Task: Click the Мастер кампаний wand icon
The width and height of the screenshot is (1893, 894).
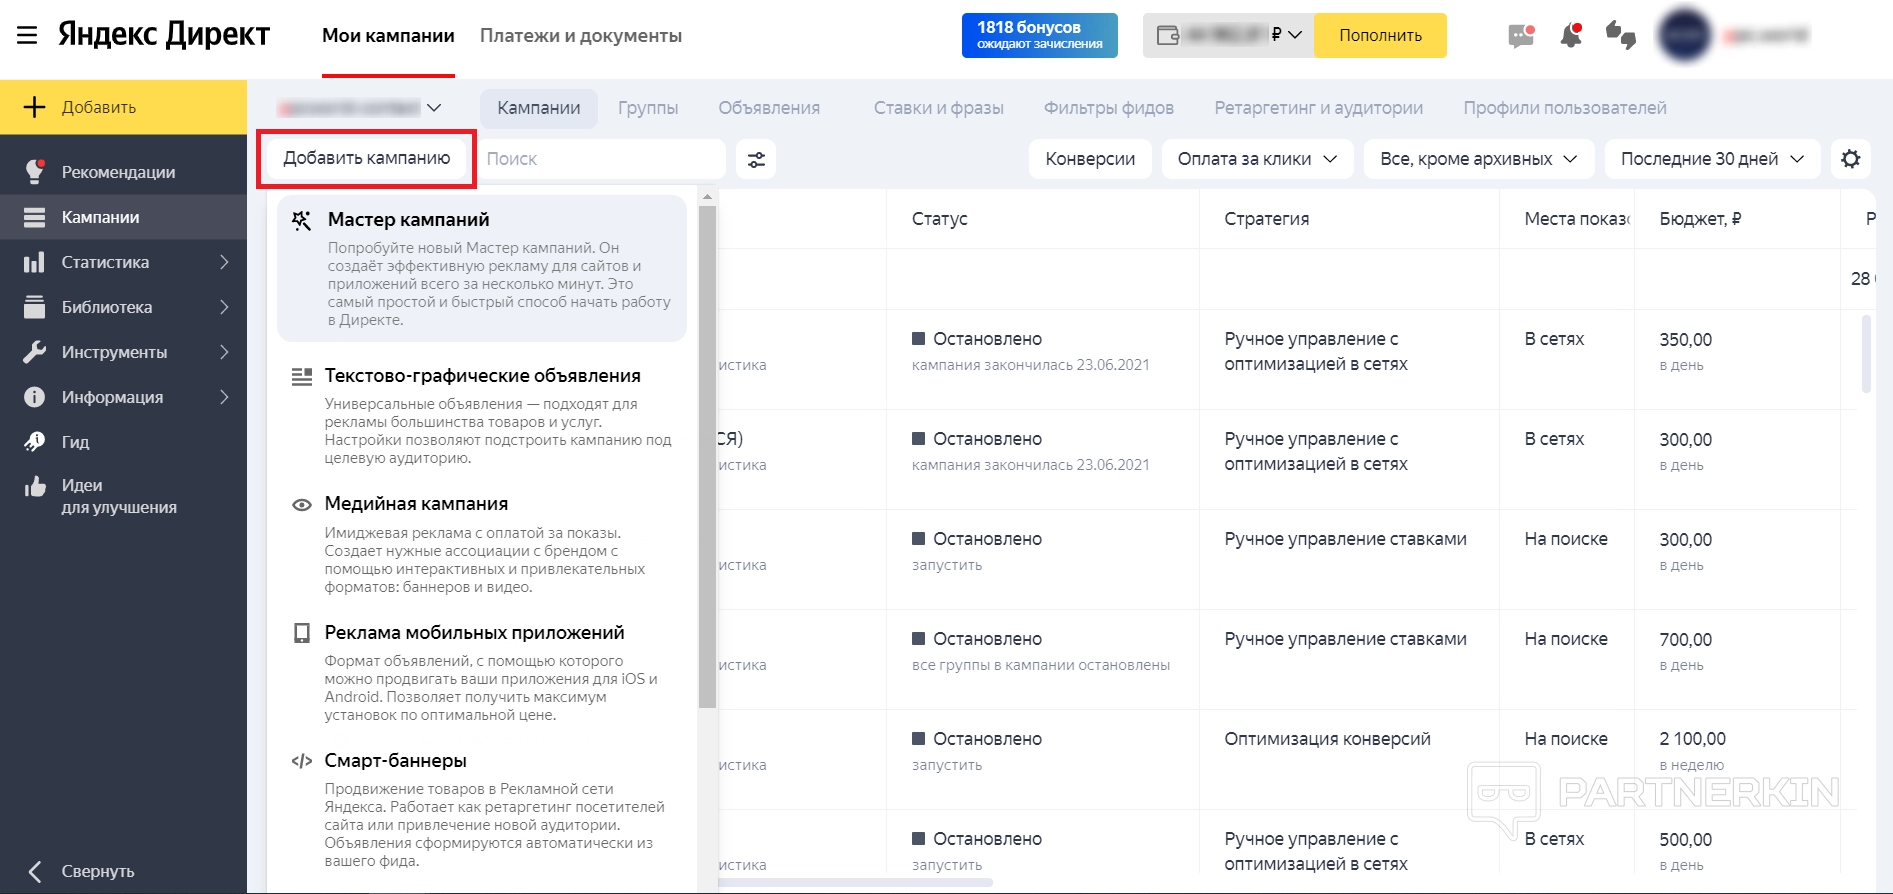Action: pos(301,221)
